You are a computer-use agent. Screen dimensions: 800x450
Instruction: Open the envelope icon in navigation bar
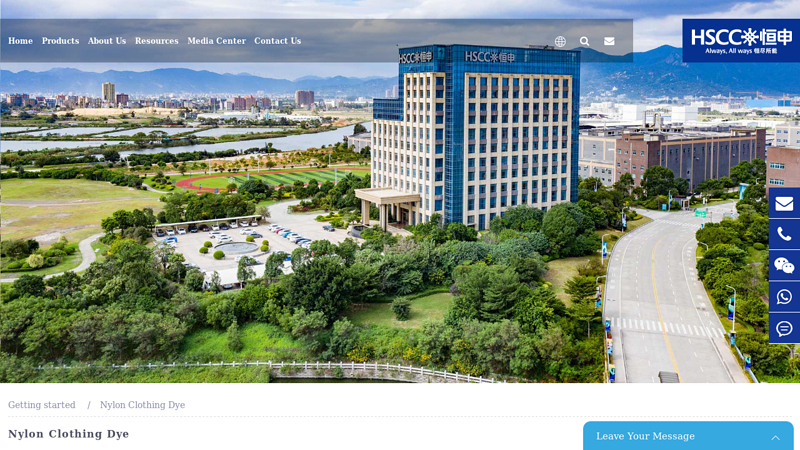609,41
